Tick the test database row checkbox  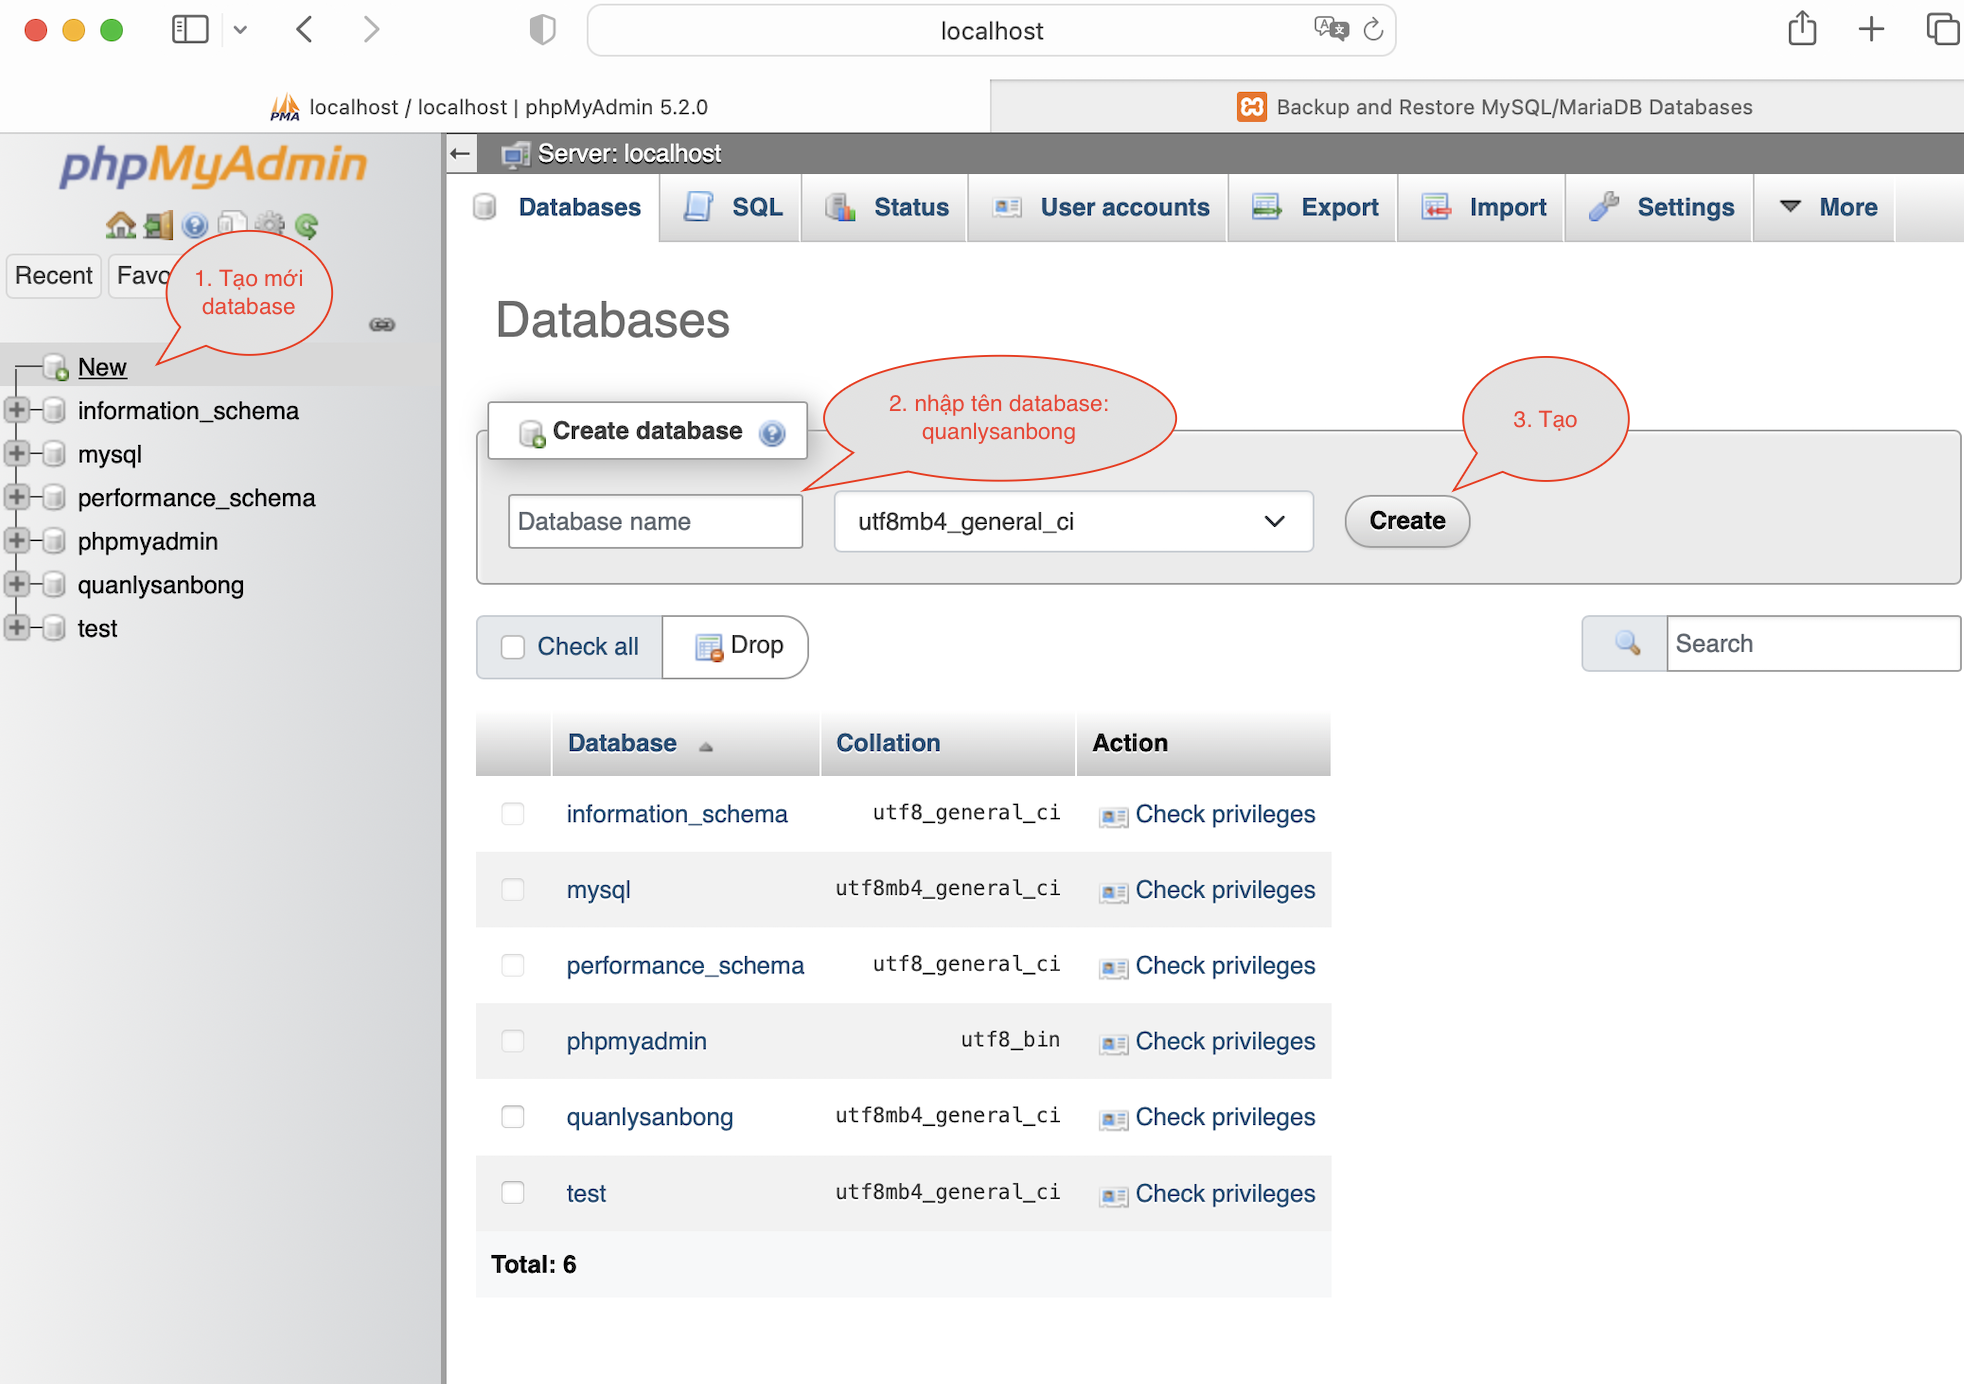[x=513, y=1192]
